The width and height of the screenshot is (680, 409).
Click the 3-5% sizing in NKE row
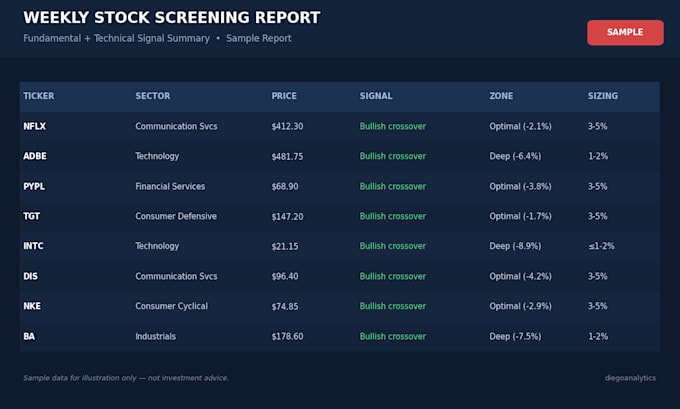[x=598, y=306]
